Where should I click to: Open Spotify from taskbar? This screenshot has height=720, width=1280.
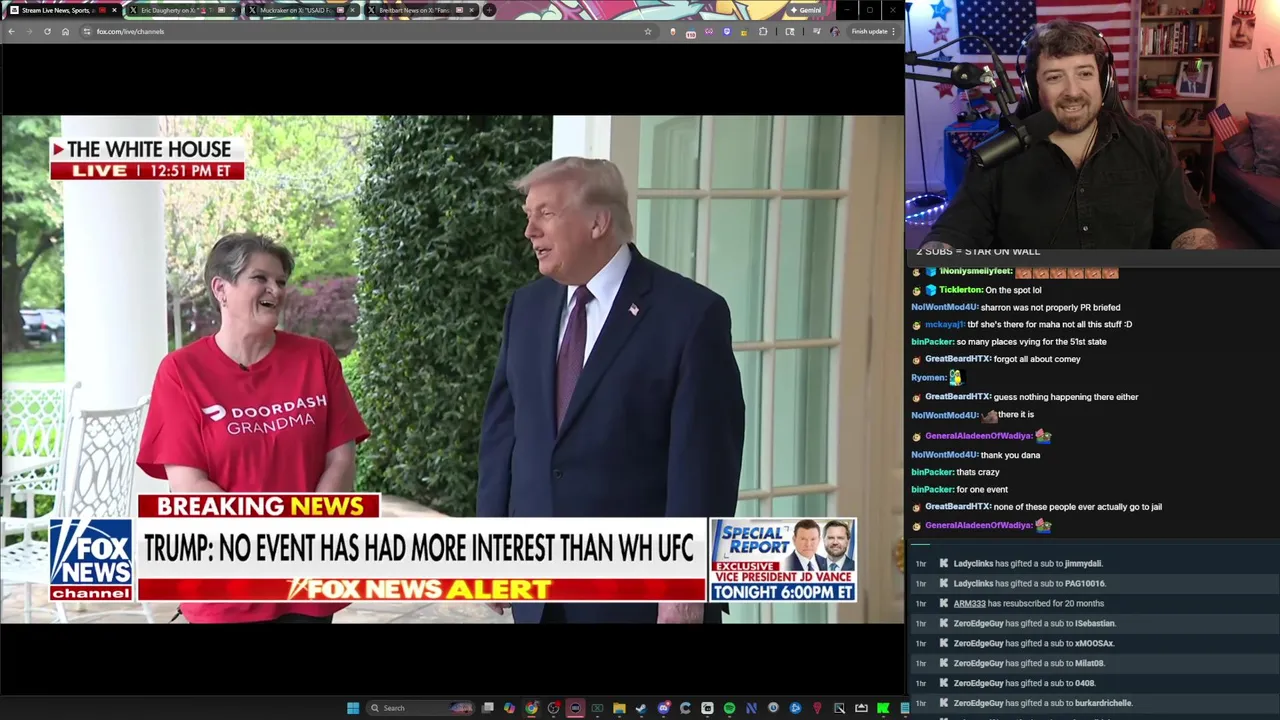[x=729, y=708]
